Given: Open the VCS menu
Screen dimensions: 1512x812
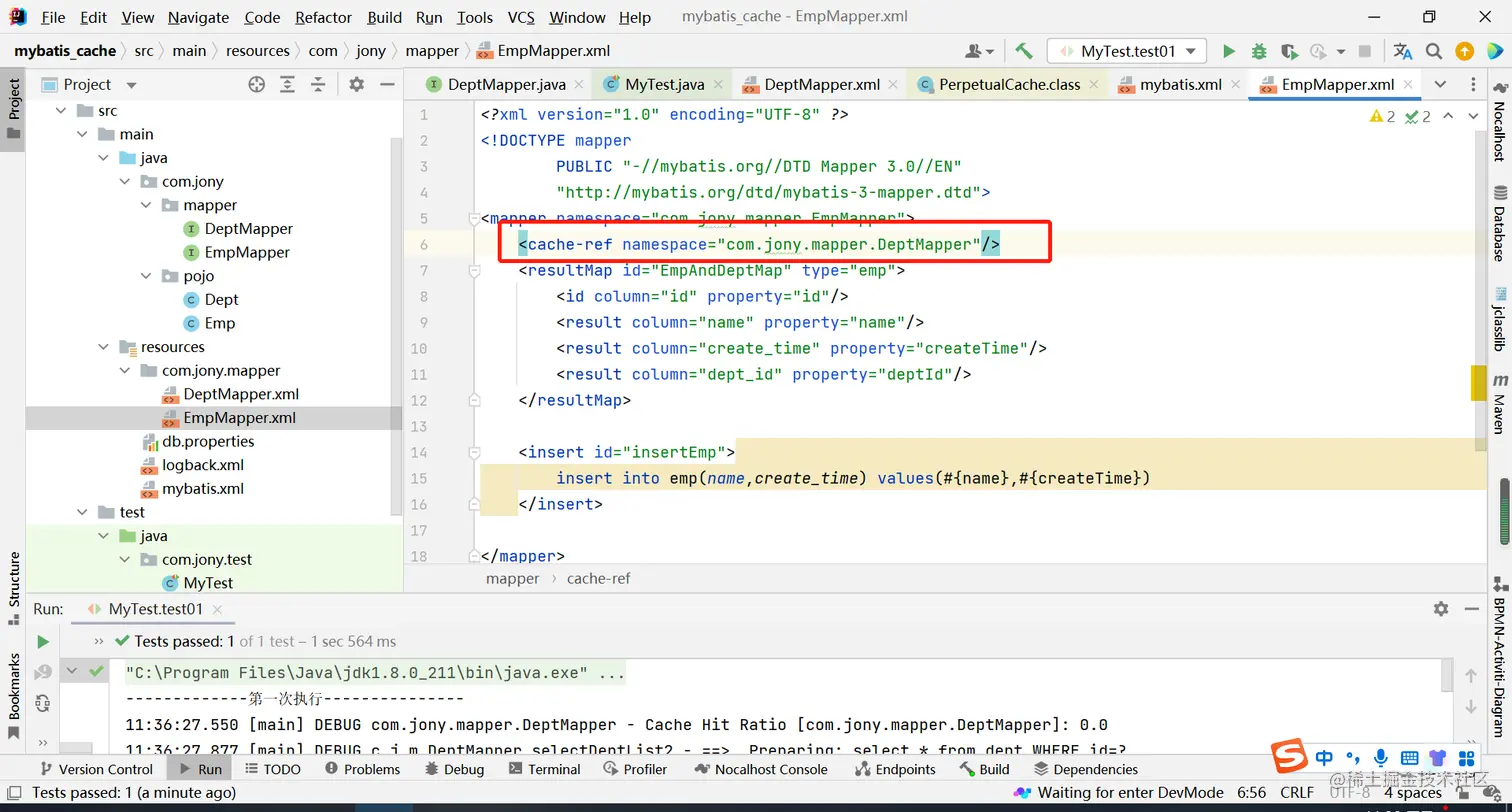Looking at the screenshot, I should 521,17.
